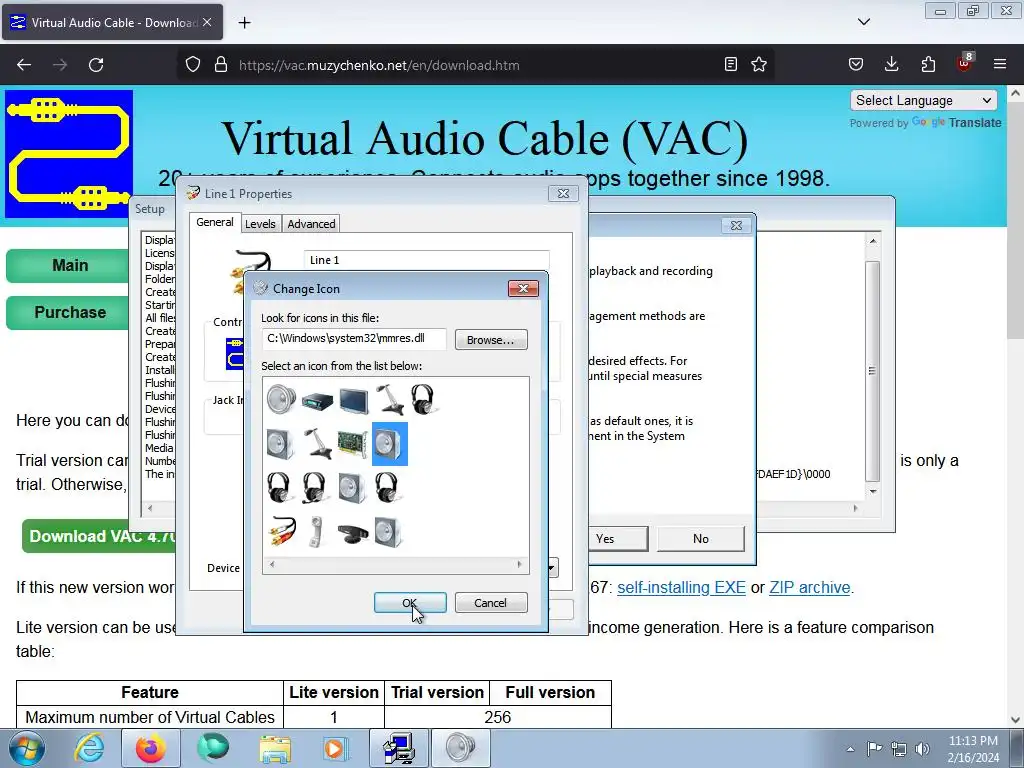Click Setup window scrollbar up arrow
The width and height of the screenshot is (1024, 768).
coord(872,241)
